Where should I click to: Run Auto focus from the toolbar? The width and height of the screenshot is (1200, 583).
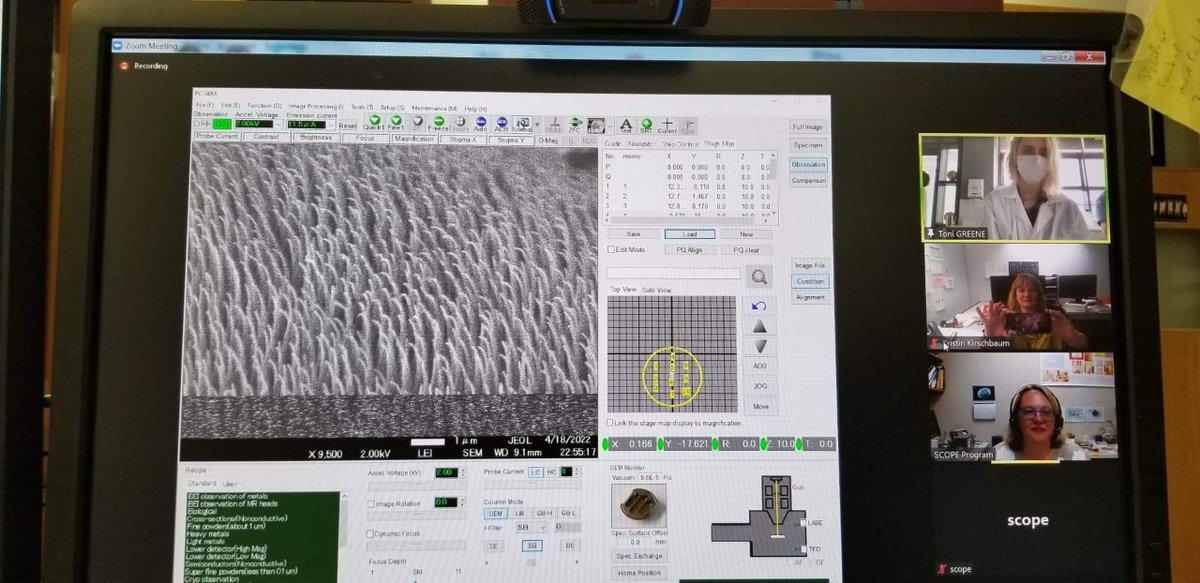480,123
